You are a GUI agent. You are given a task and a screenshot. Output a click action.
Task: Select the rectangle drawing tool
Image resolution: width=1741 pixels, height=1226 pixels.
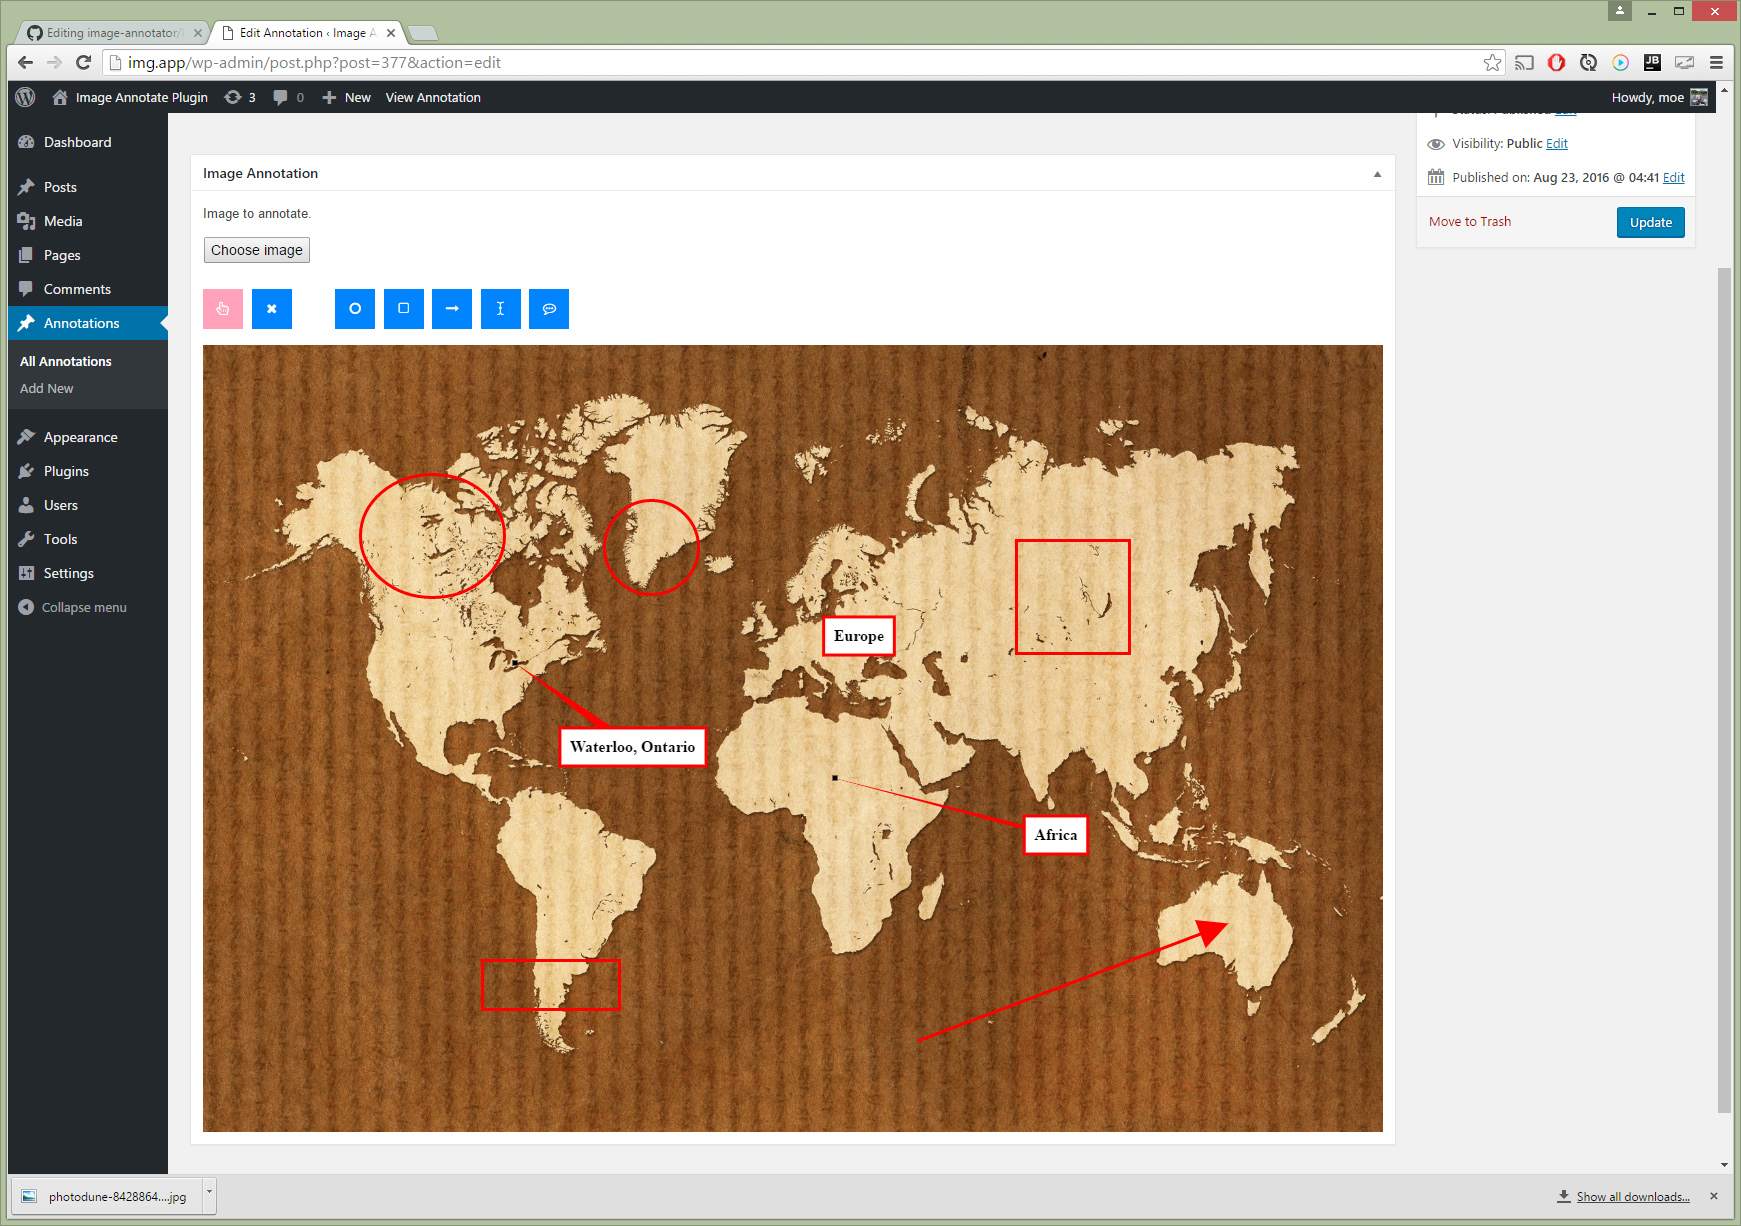pos(404,309)
